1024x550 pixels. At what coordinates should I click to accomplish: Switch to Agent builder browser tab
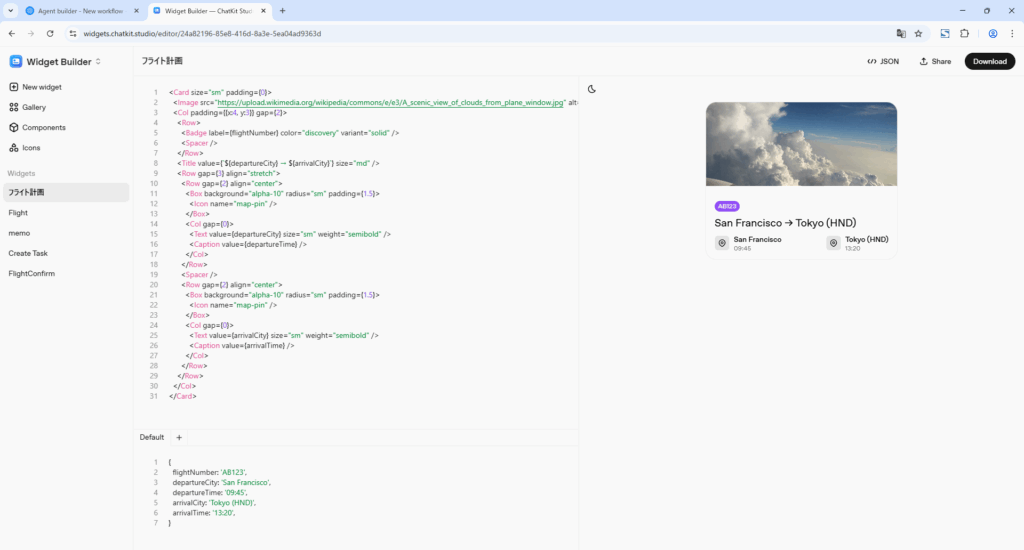[x=75, y=10]
